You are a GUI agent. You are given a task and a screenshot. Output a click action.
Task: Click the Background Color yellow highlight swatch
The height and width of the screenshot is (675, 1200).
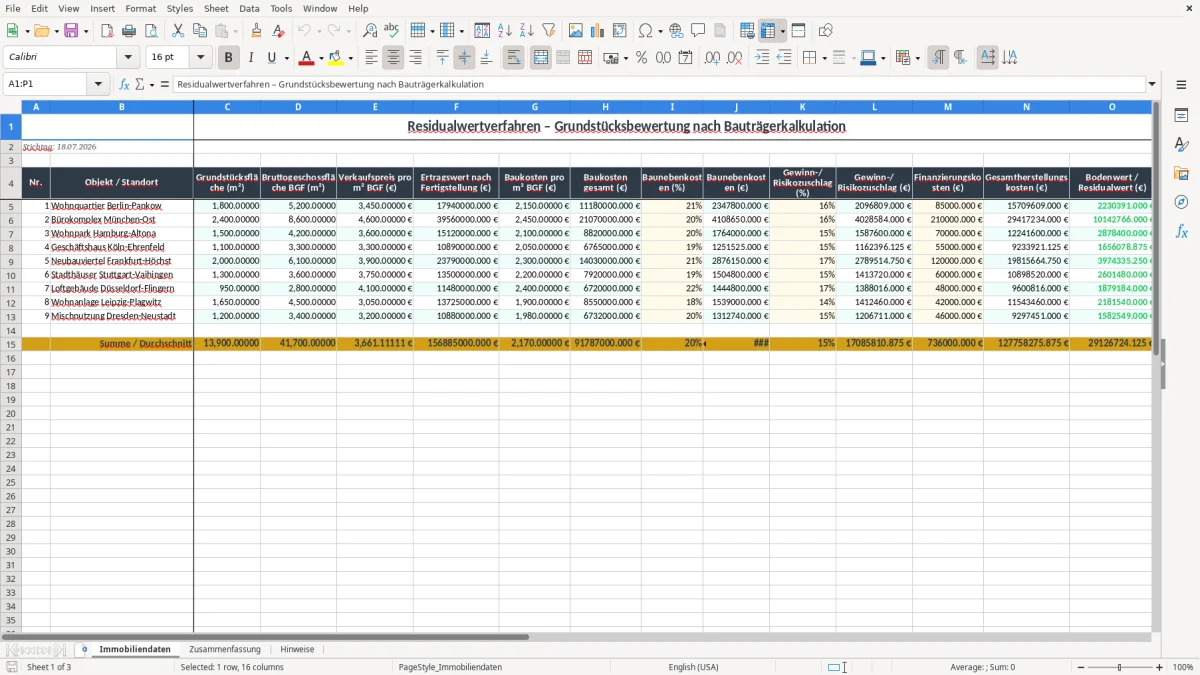[x=336, y=58]
